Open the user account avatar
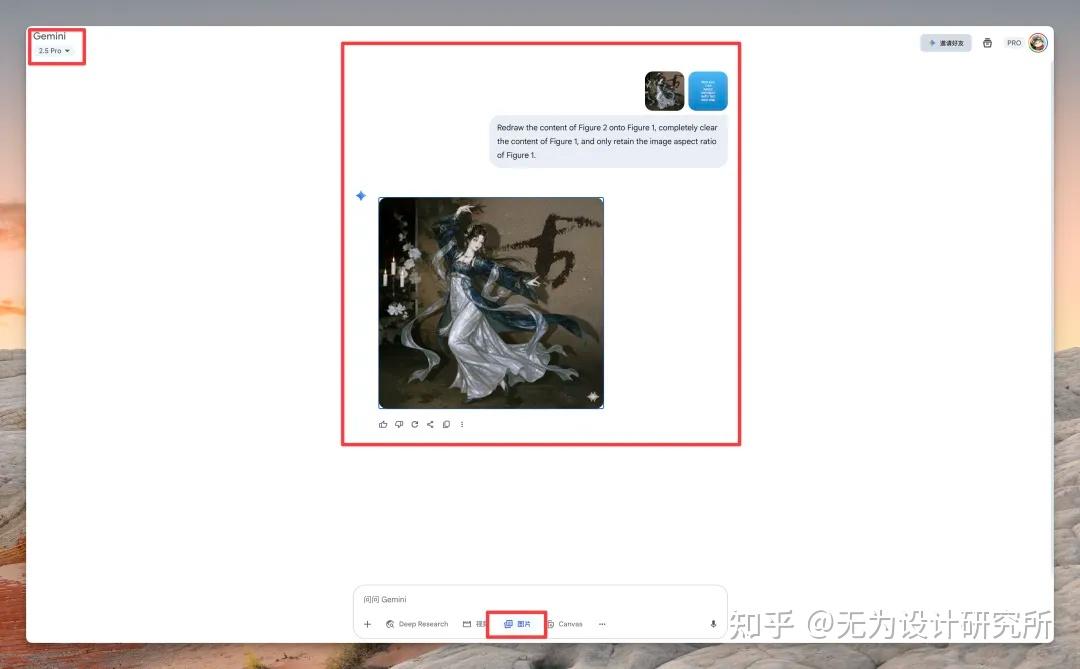The height and width of the screenshot is (669, 1080). click(1038, 43)
